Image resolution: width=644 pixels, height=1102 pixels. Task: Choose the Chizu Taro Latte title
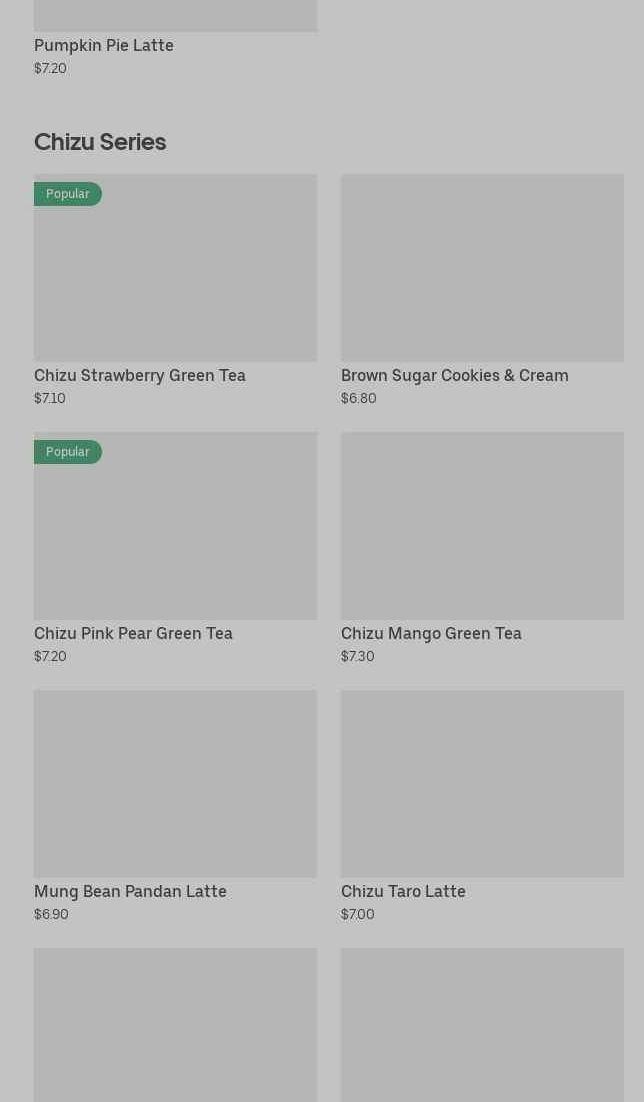(404, 891)
